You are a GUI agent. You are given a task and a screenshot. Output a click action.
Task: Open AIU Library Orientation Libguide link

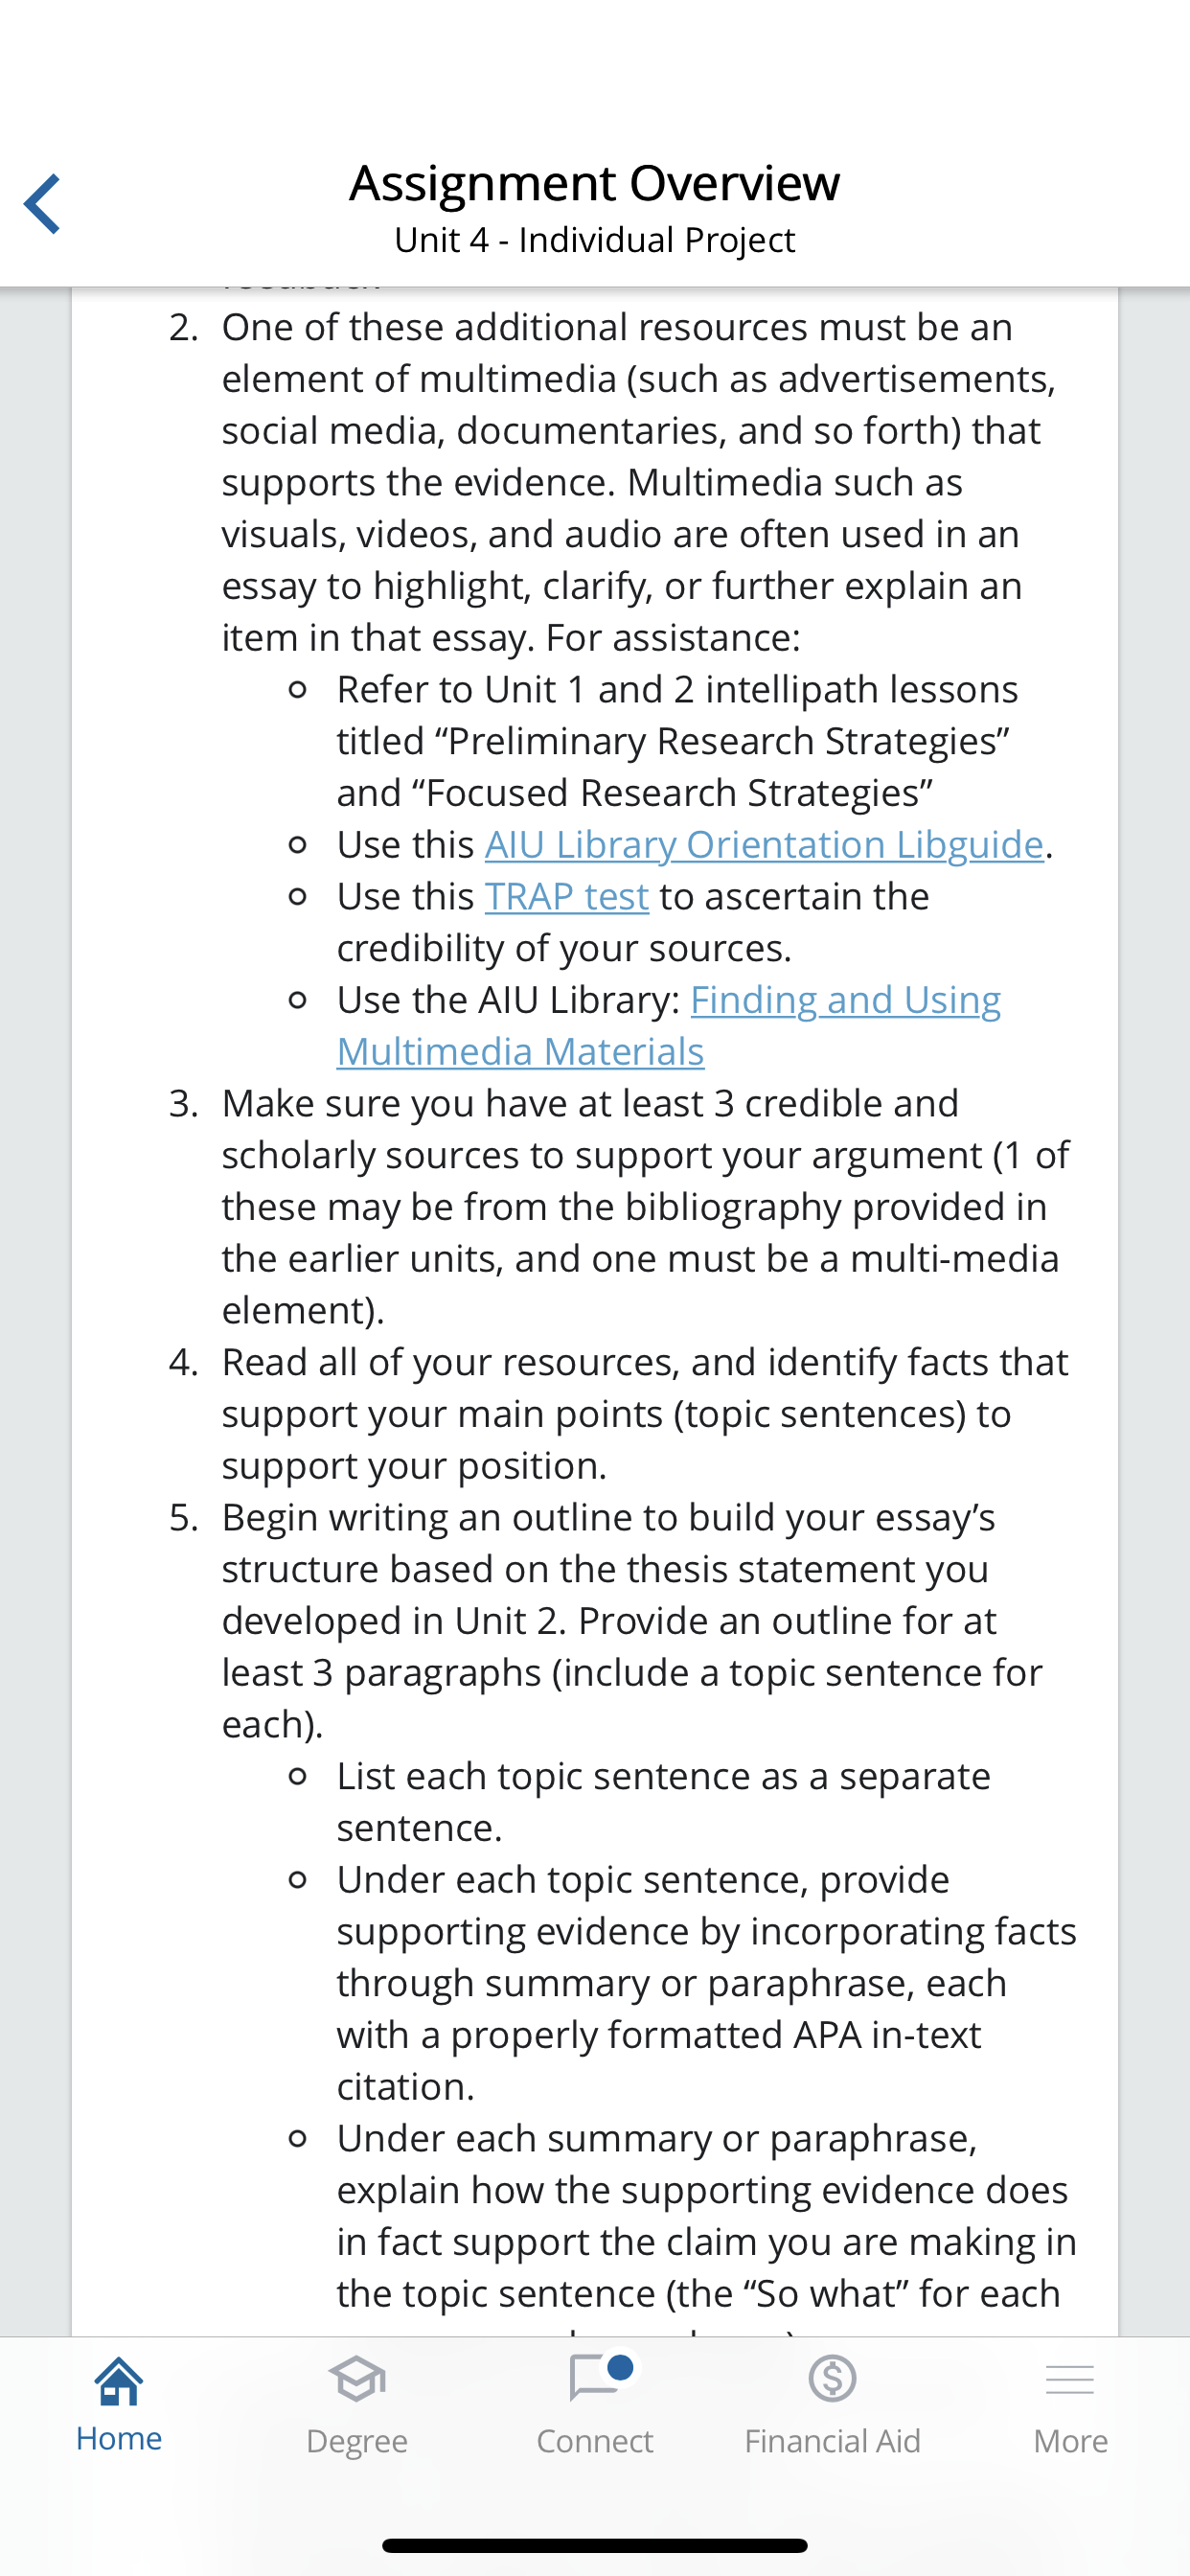tap(764, 844)
